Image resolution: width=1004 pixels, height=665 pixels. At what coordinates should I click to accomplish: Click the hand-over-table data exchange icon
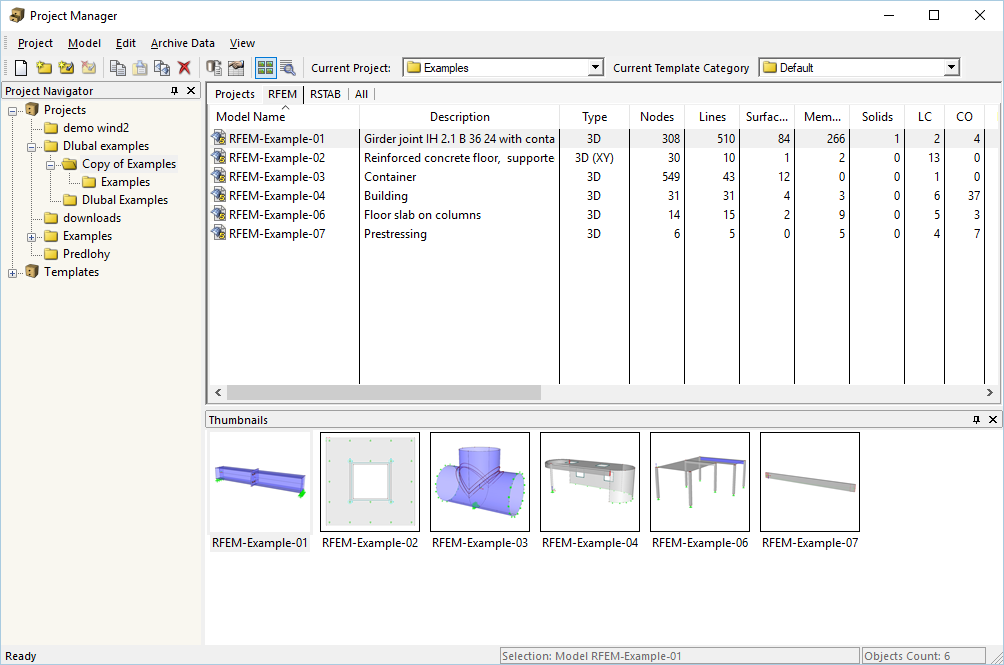[236, 67]
